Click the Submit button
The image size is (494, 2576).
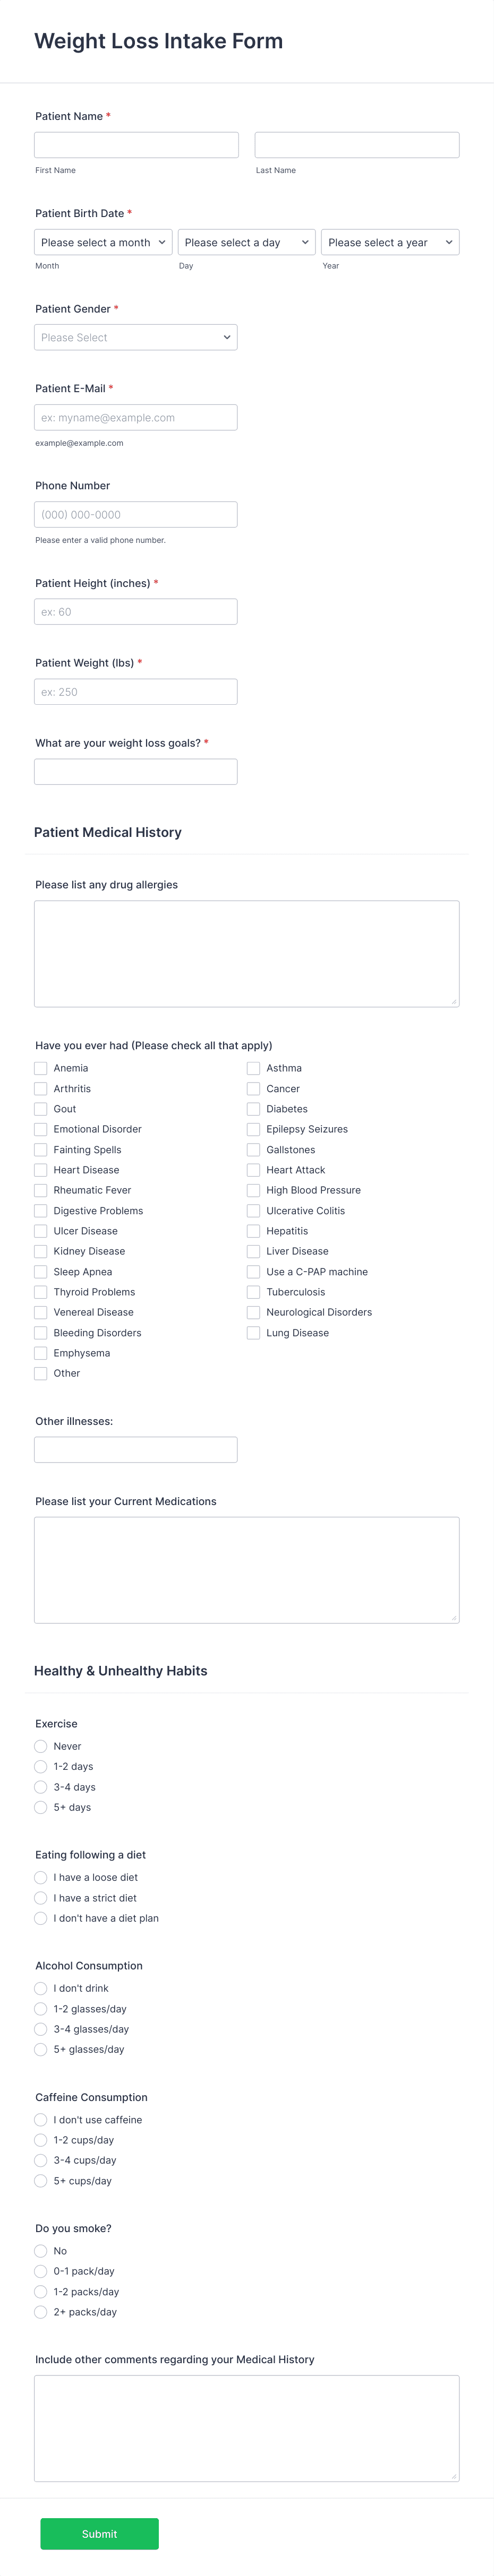click(99, 2533)
